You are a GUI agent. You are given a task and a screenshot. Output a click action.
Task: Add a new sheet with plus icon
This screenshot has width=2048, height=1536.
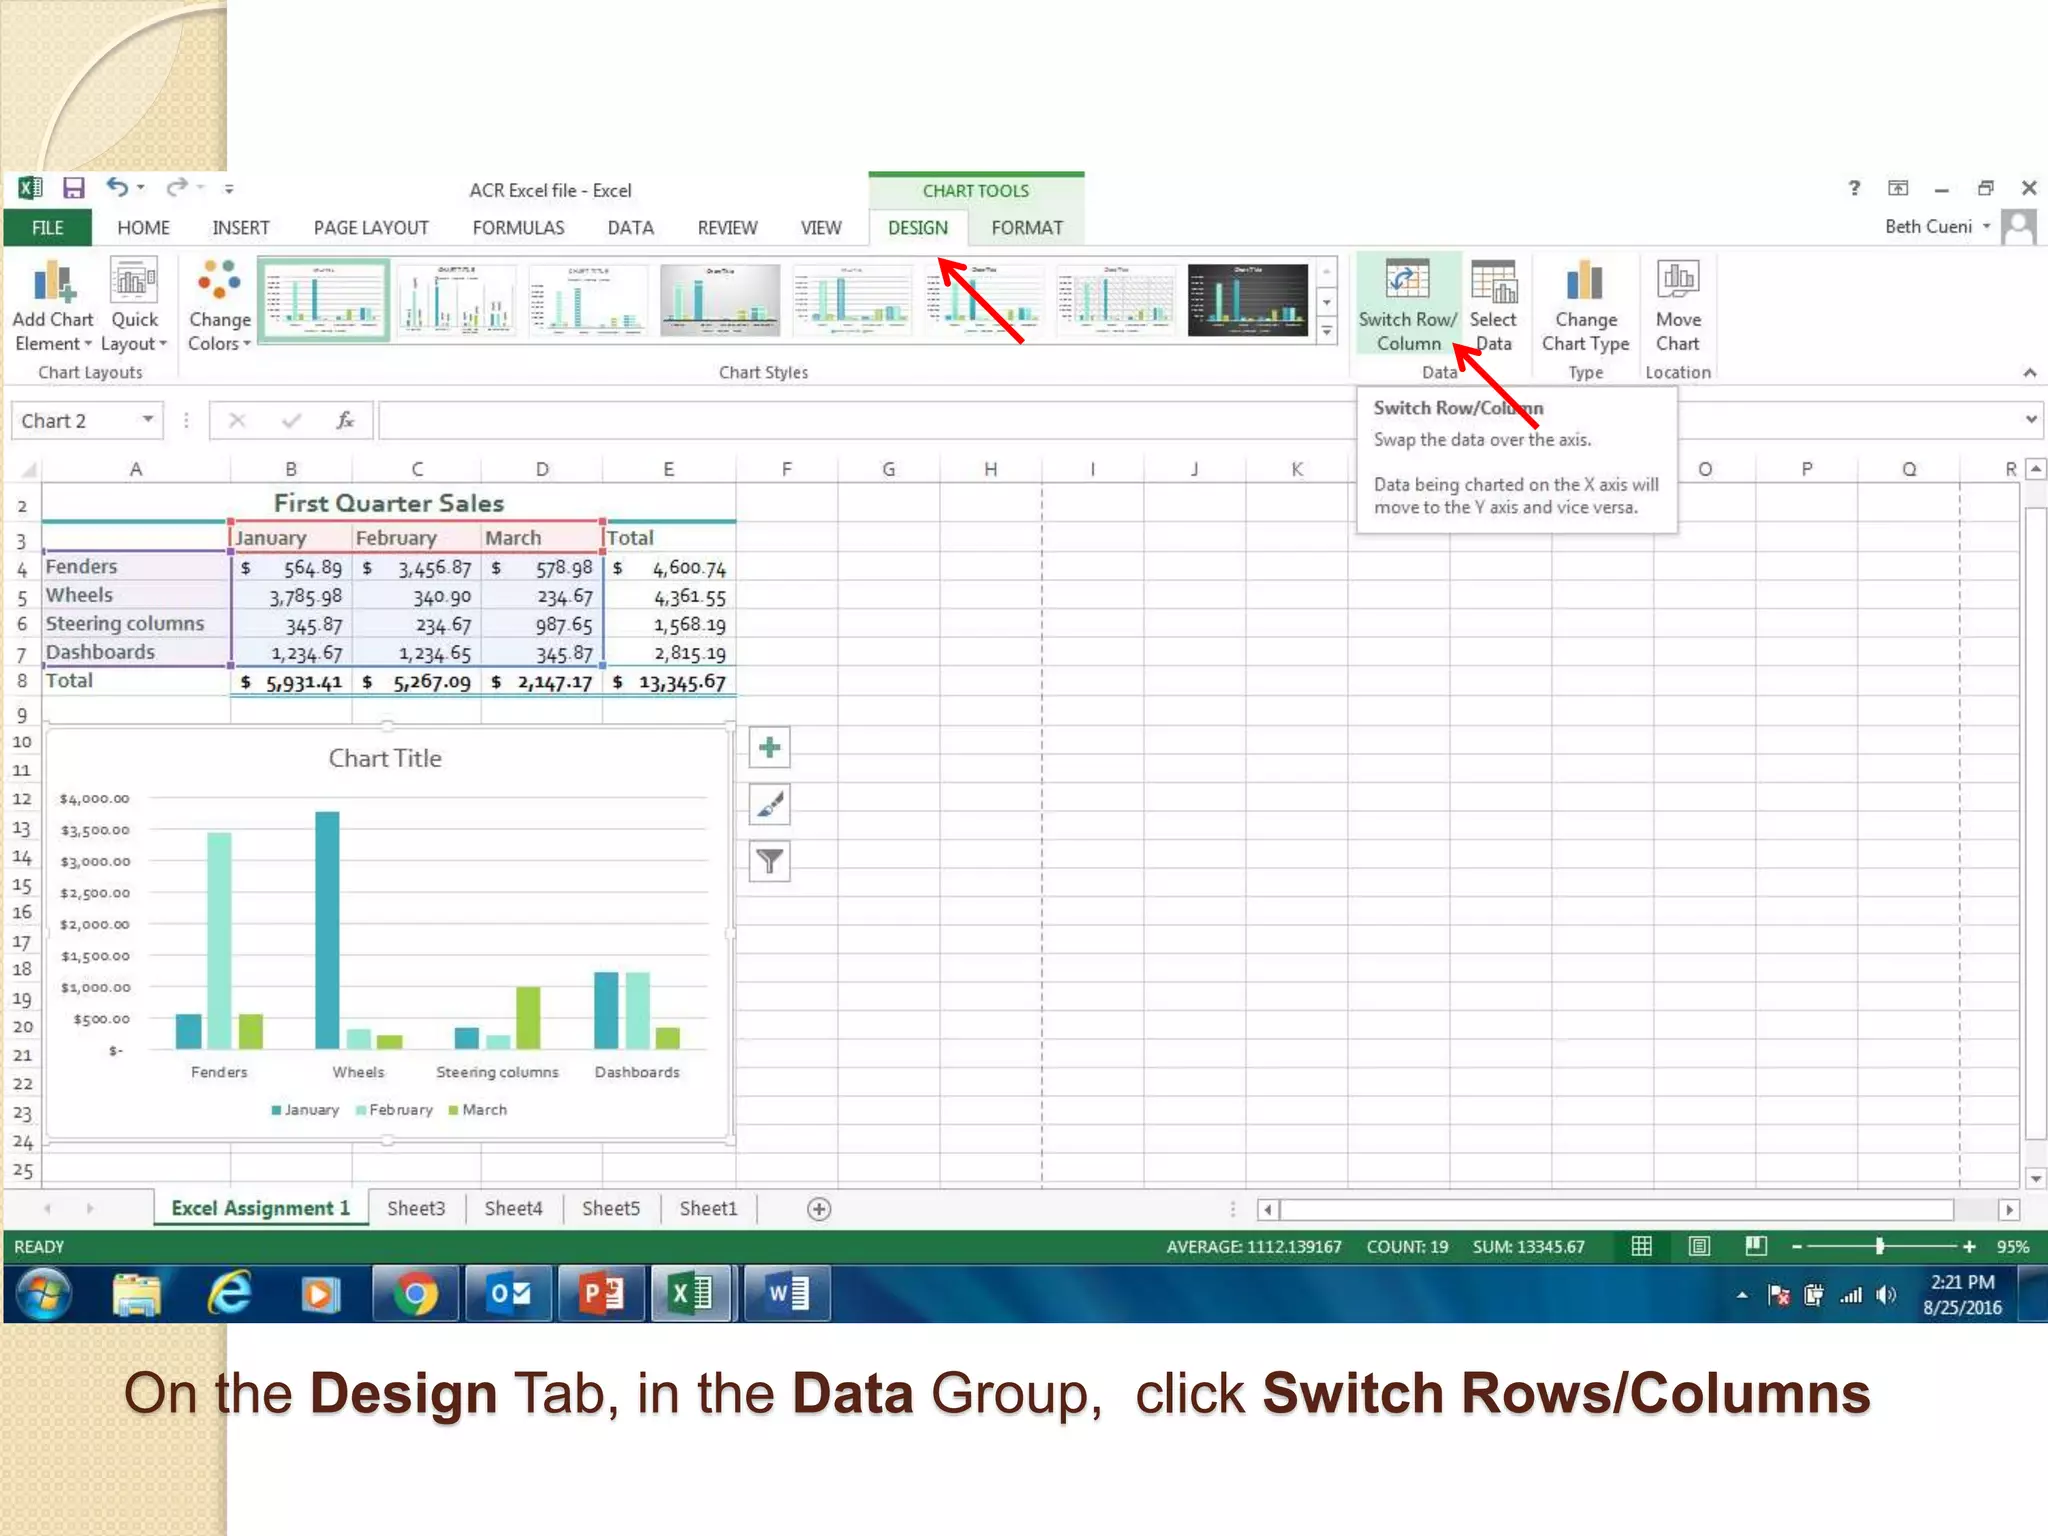click(x=818, y=1209)
